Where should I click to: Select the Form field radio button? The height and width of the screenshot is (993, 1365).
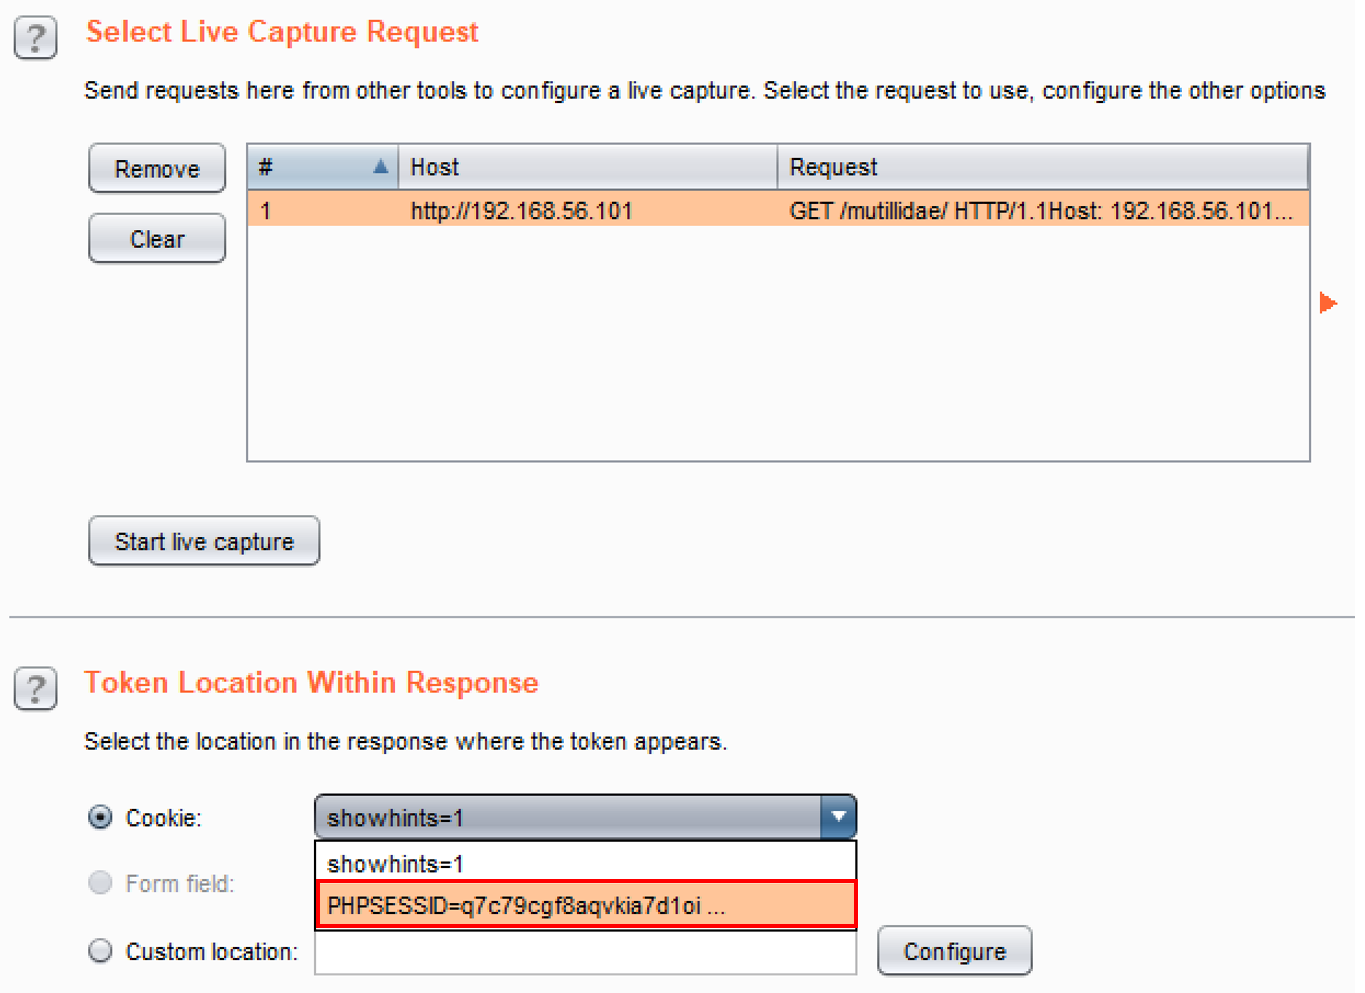[100, 883]
